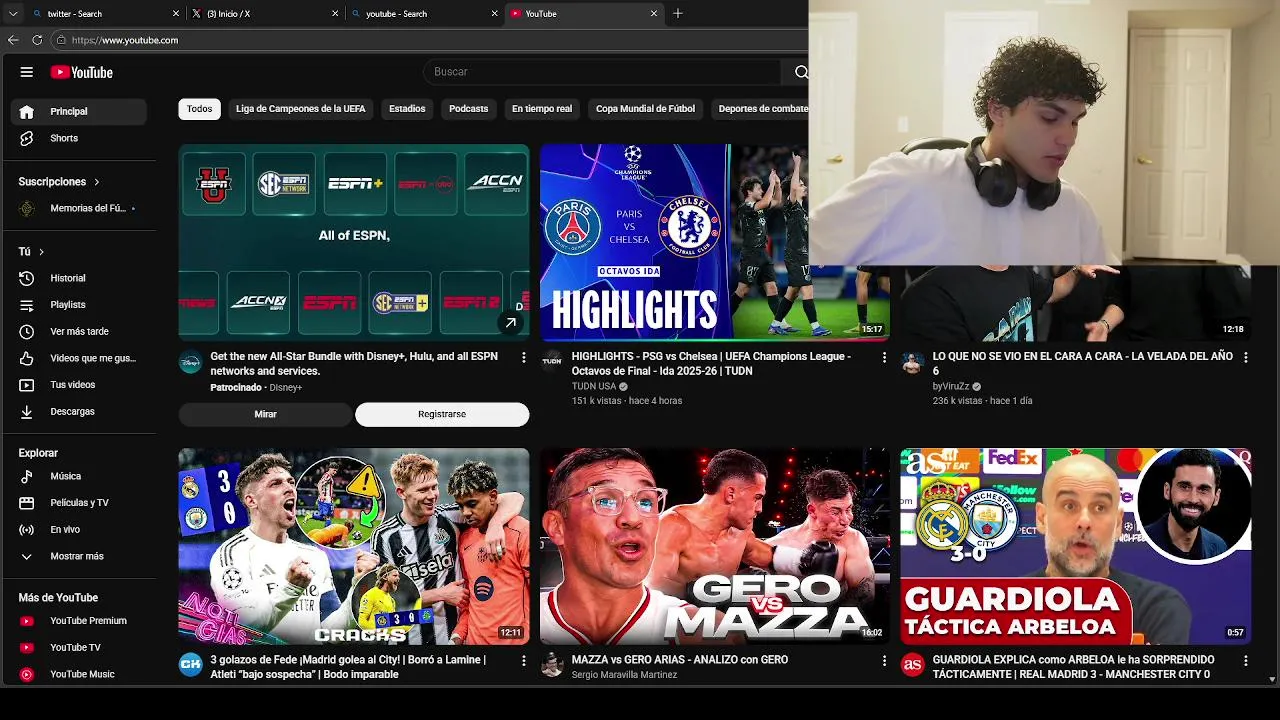Open options for GUARDIOLA EXPLICA video
Viewport: 1280px width, 720px height.
tap(1245, 661)
